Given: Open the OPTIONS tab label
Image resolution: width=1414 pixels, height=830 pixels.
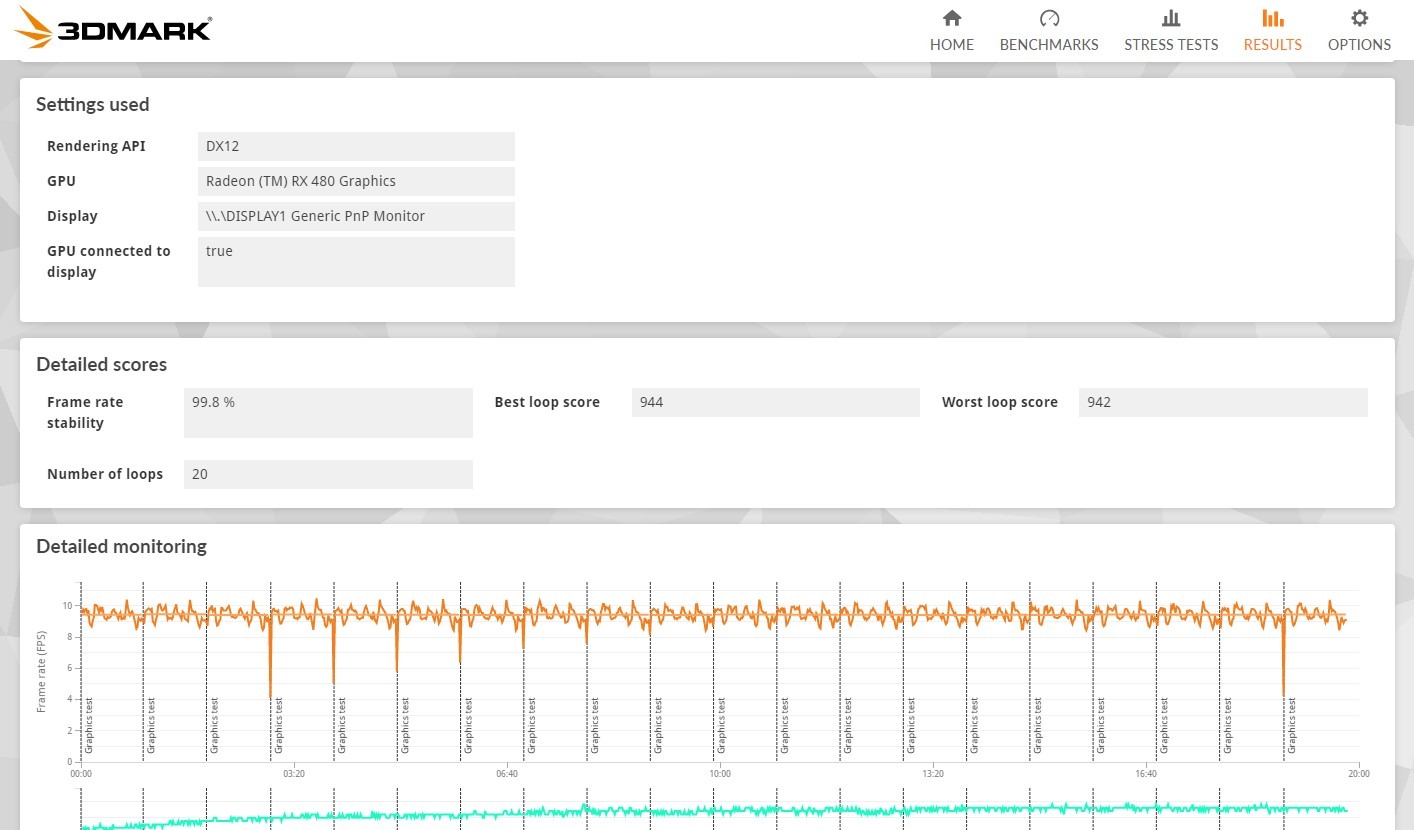Looking at the screenshot, I should (x=1359, y=45).
